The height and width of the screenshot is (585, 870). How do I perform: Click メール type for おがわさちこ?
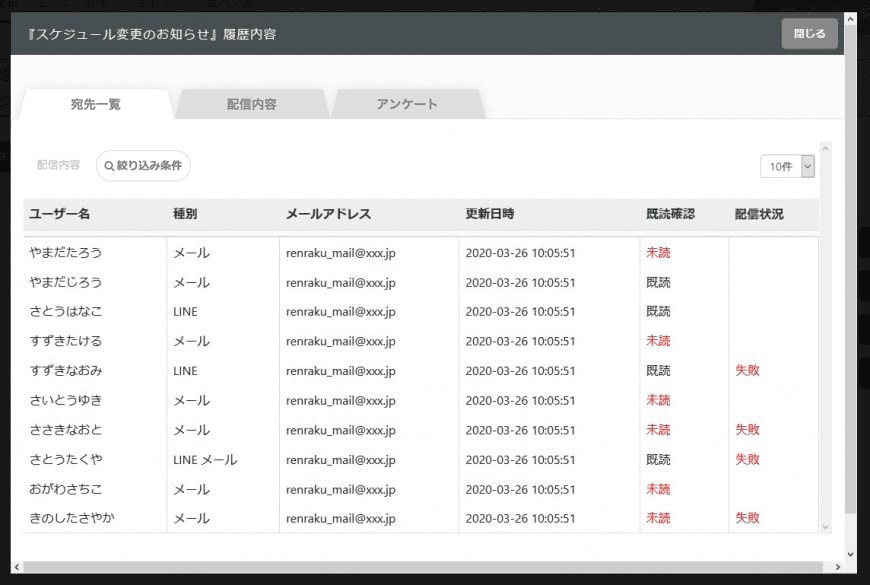click(x=191, y=489)
